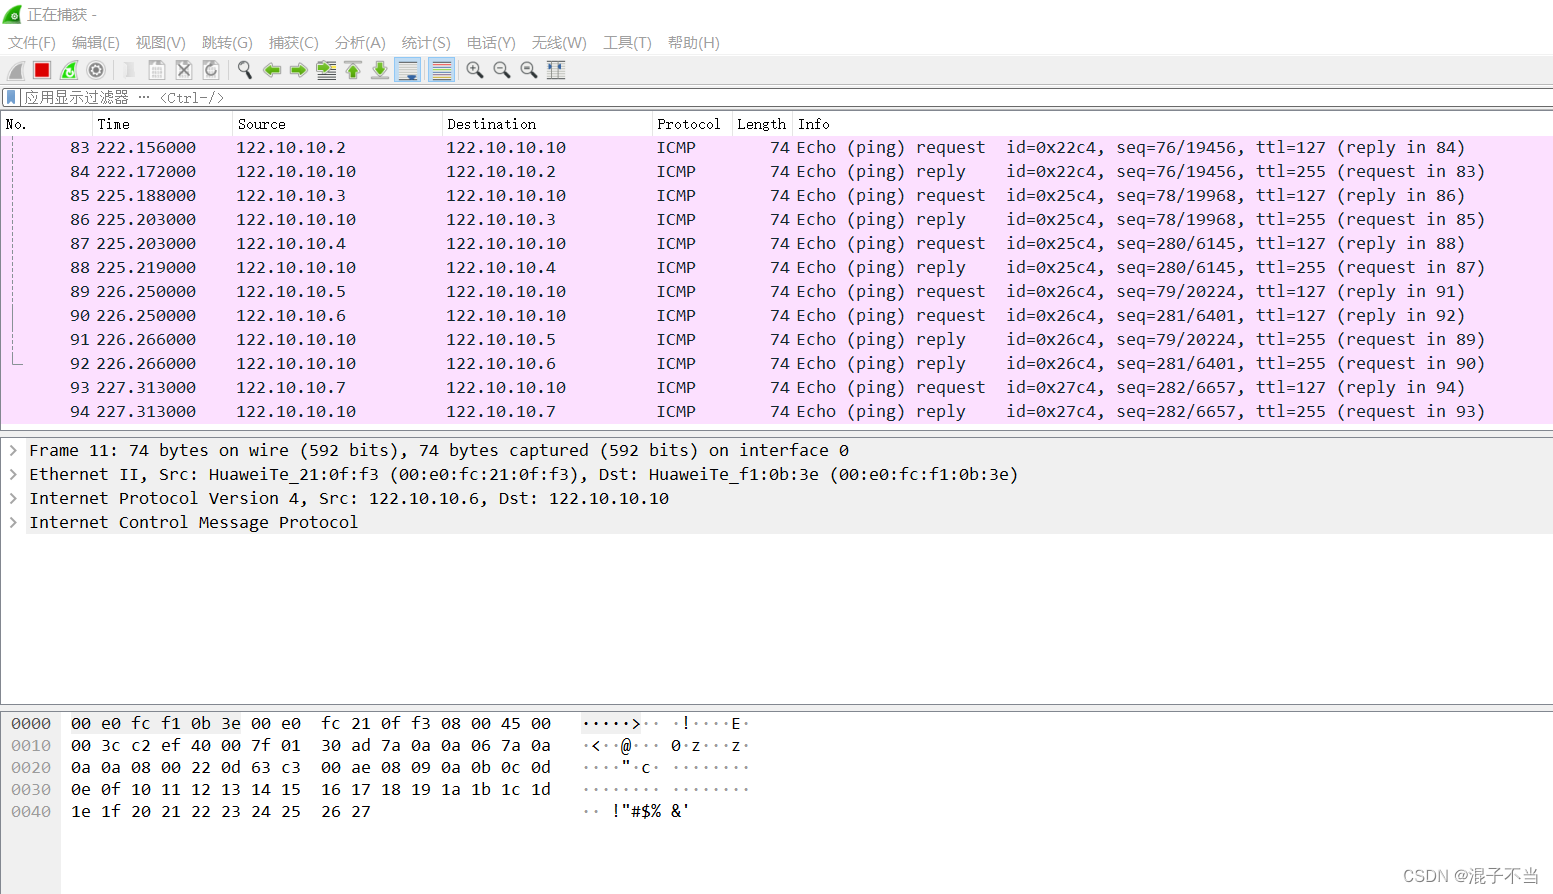This screenshot has width=1553, height=894.
Task: Open the 文件(F) menu
Action: coord(32,43)
